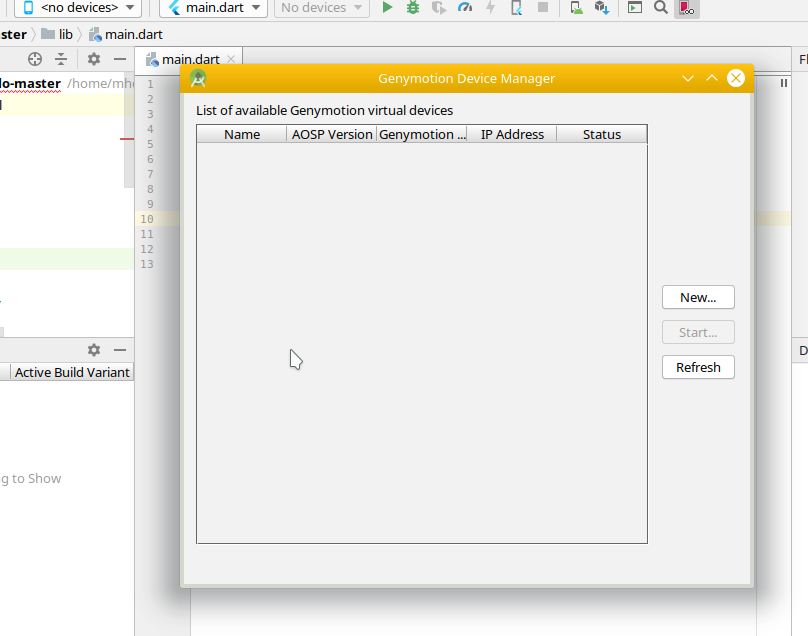Close the Genymotion Device Manager dialog
The width and height of the screenshot is (808, 636).
(x=736, y=78)
